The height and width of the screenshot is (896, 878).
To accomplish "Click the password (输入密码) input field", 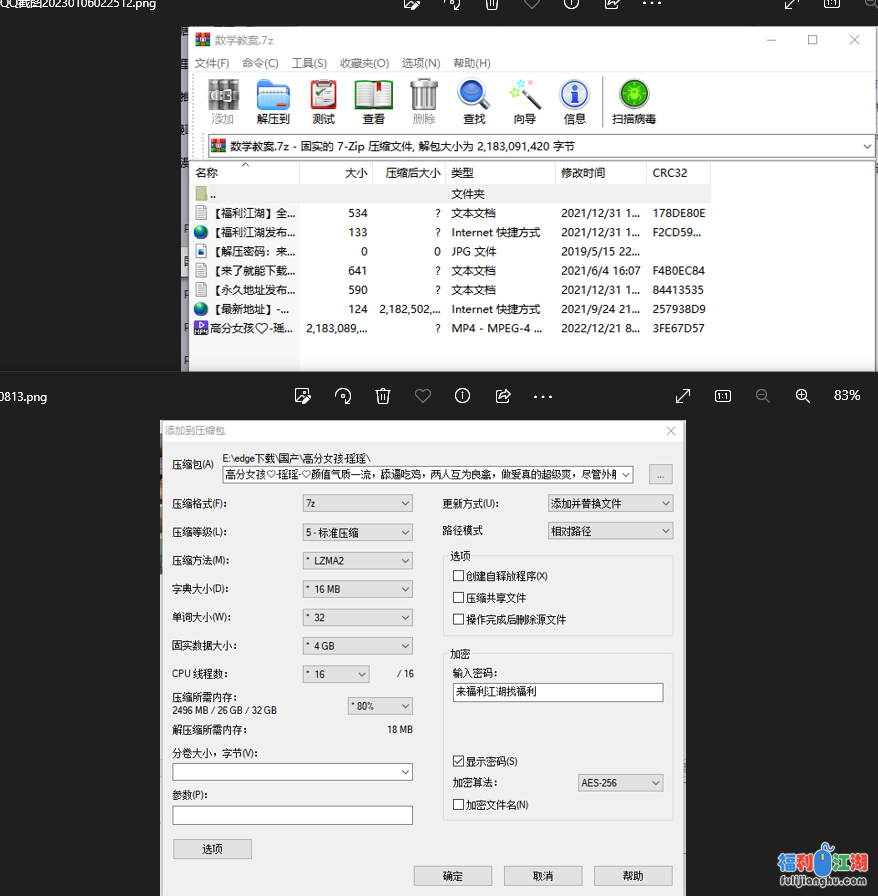I will click(557, 692).
